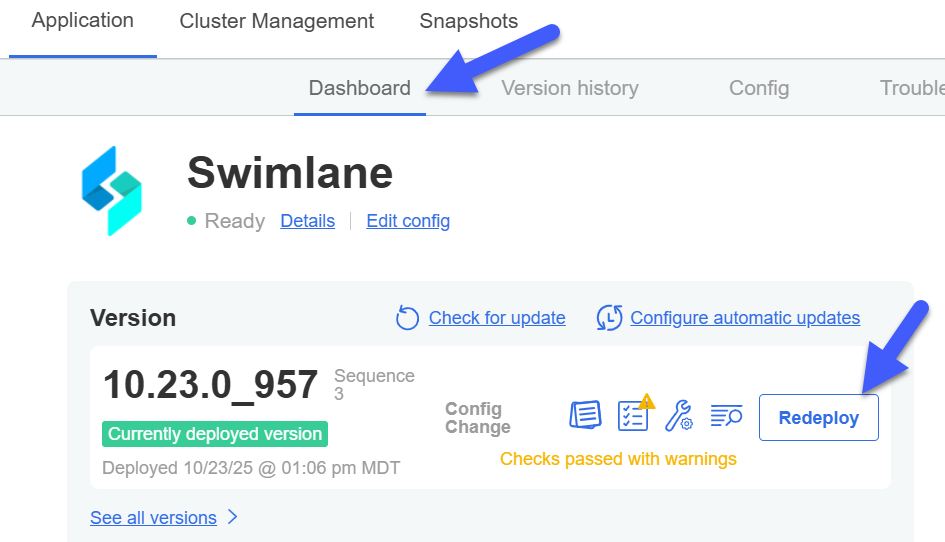View deploy logs icon
The height and width of the screenshot is (542, 945).
click(x=726, y=415)
